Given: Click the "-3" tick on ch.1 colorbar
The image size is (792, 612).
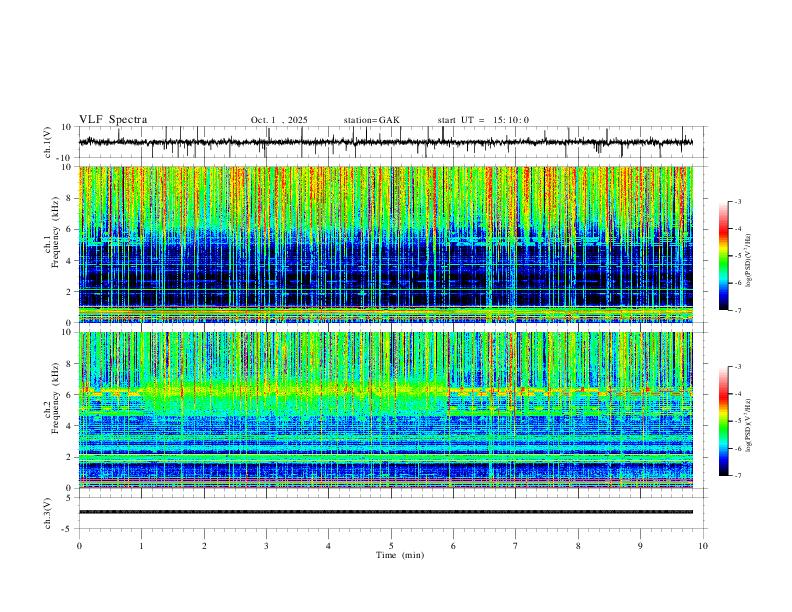Looking at the screenshot, I should tap(738, 201).
